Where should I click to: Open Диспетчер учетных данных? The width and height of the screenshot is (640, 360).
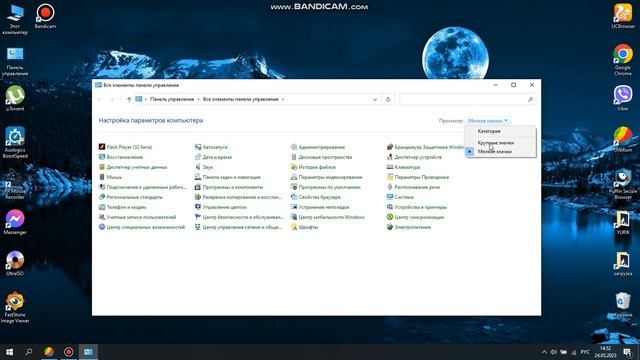pyautogui.click(x=133, y=167)
